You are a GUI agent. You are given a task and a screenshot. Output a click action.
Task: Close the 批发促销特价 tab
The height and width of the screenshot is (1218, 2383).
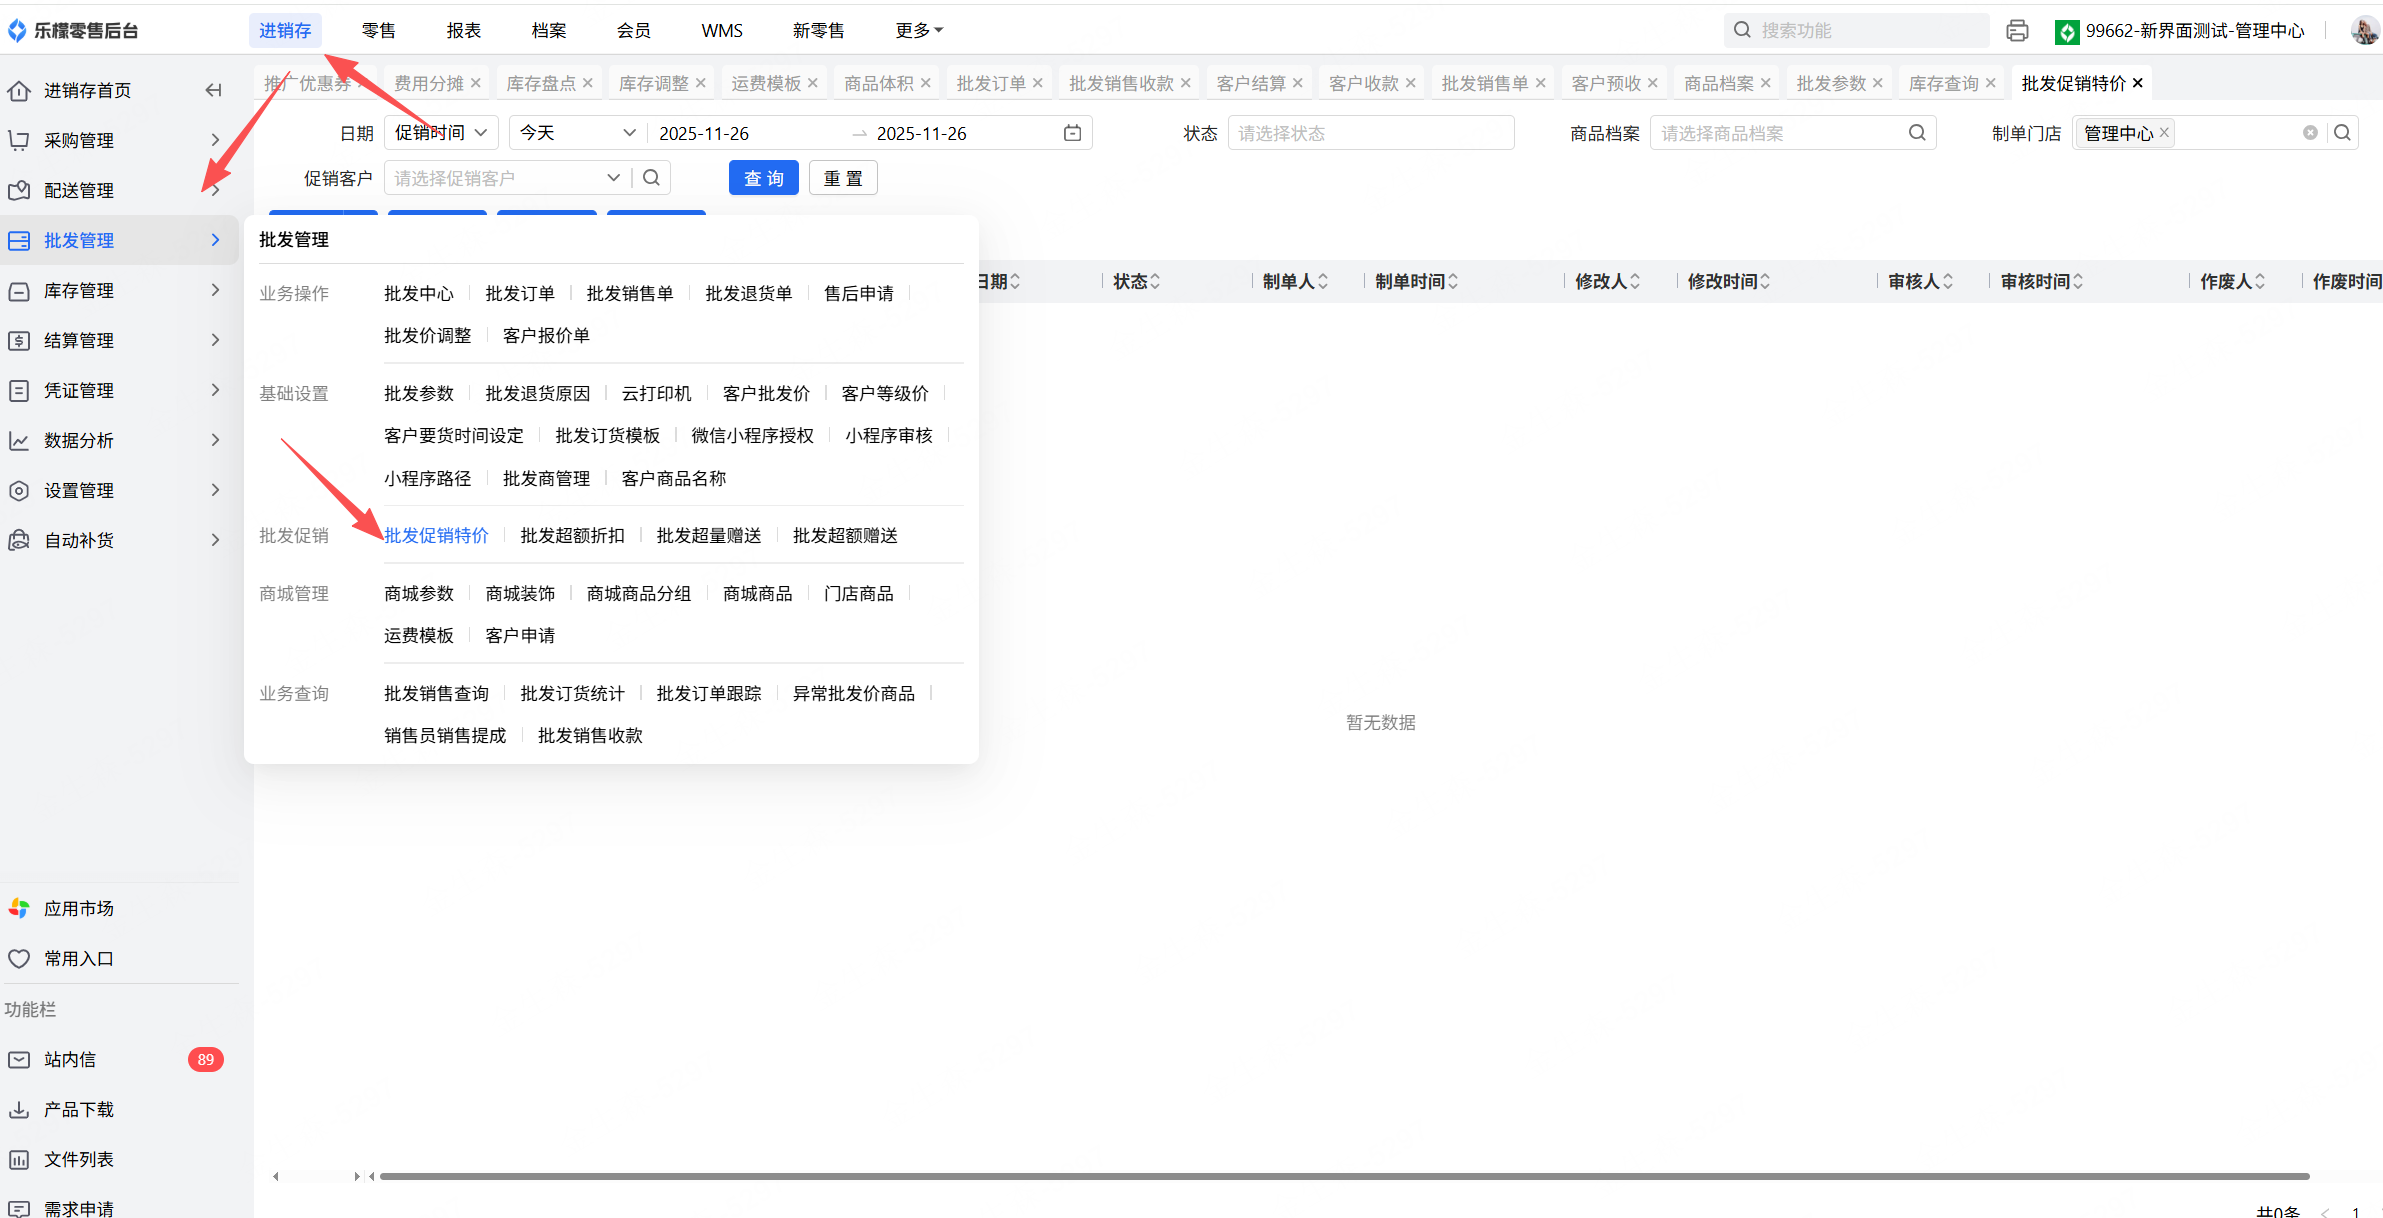(2138, 83)
